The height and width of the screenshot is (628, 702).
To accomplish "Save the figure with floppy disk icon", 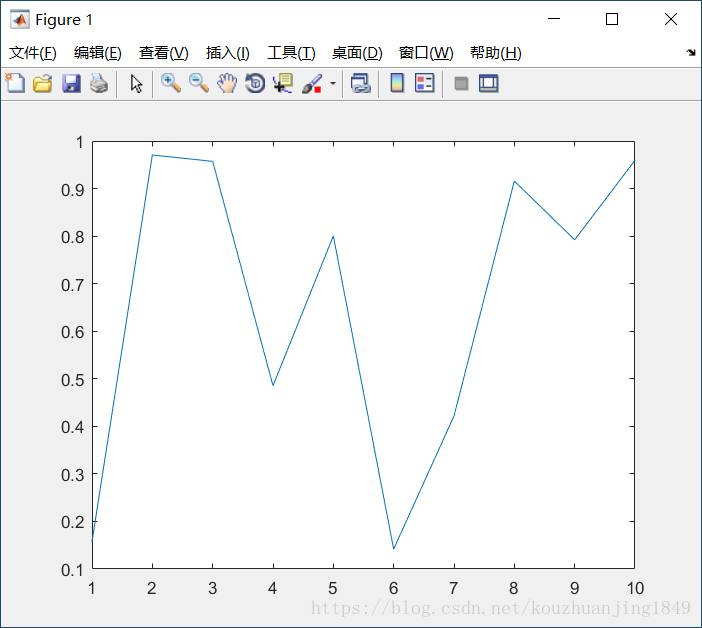I will tap(71, 83).
